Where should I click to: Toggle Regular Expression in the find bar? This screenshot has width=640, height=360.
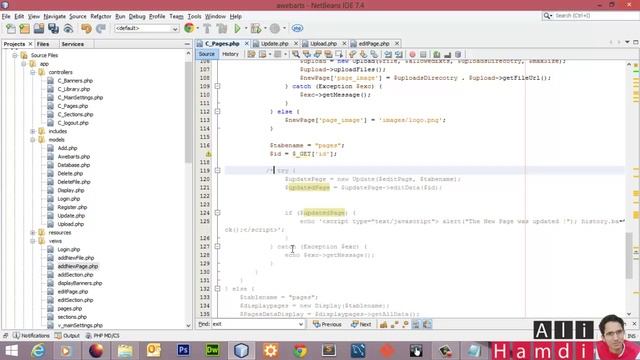pyautogui.click(x=405, y=324)
